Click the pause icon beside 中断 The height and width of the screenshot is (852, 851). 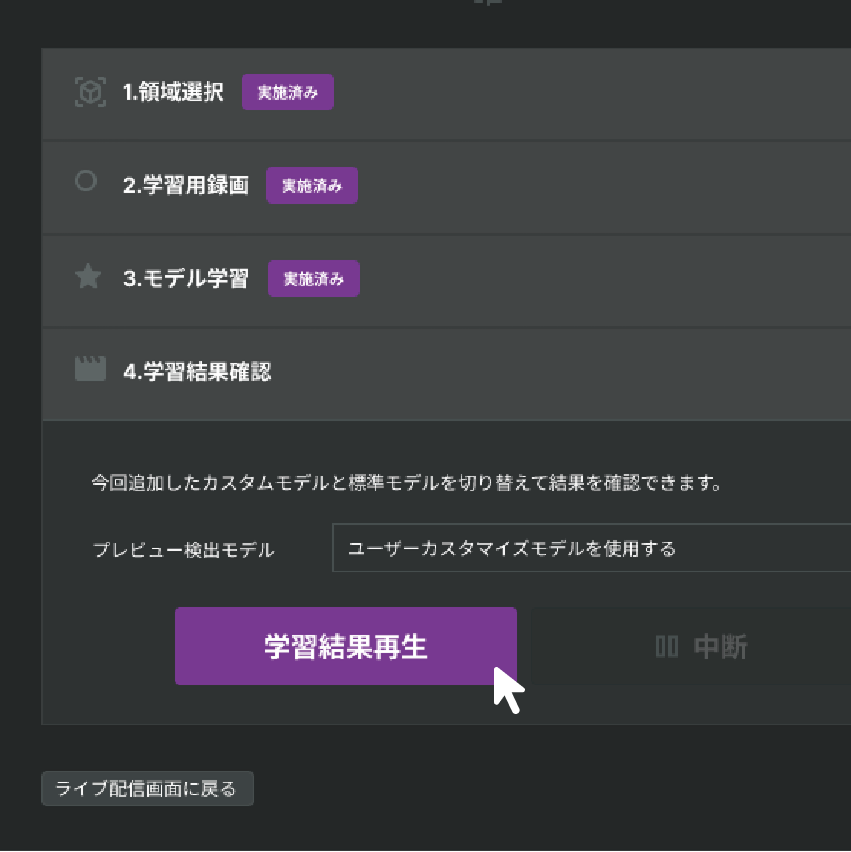coord(667,647)
